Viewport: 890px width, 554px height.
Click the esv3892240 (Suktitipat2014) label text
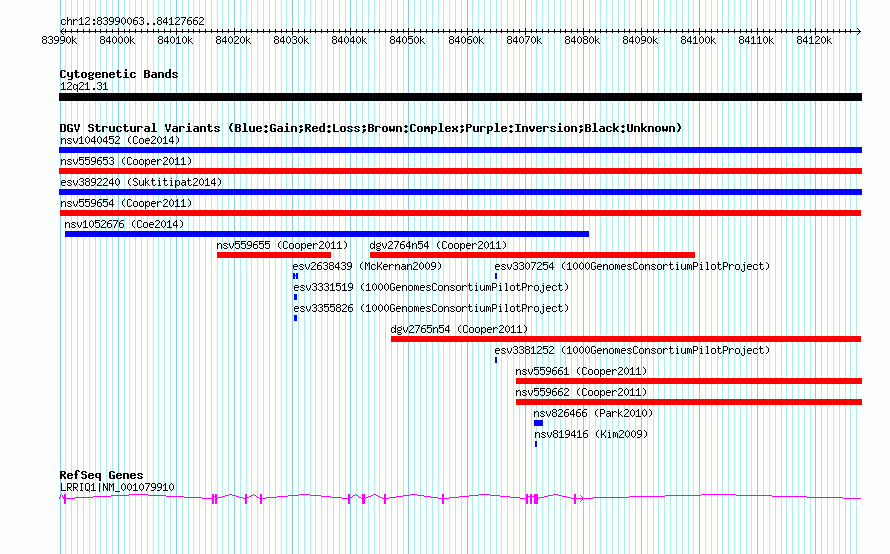click(141, 182)
